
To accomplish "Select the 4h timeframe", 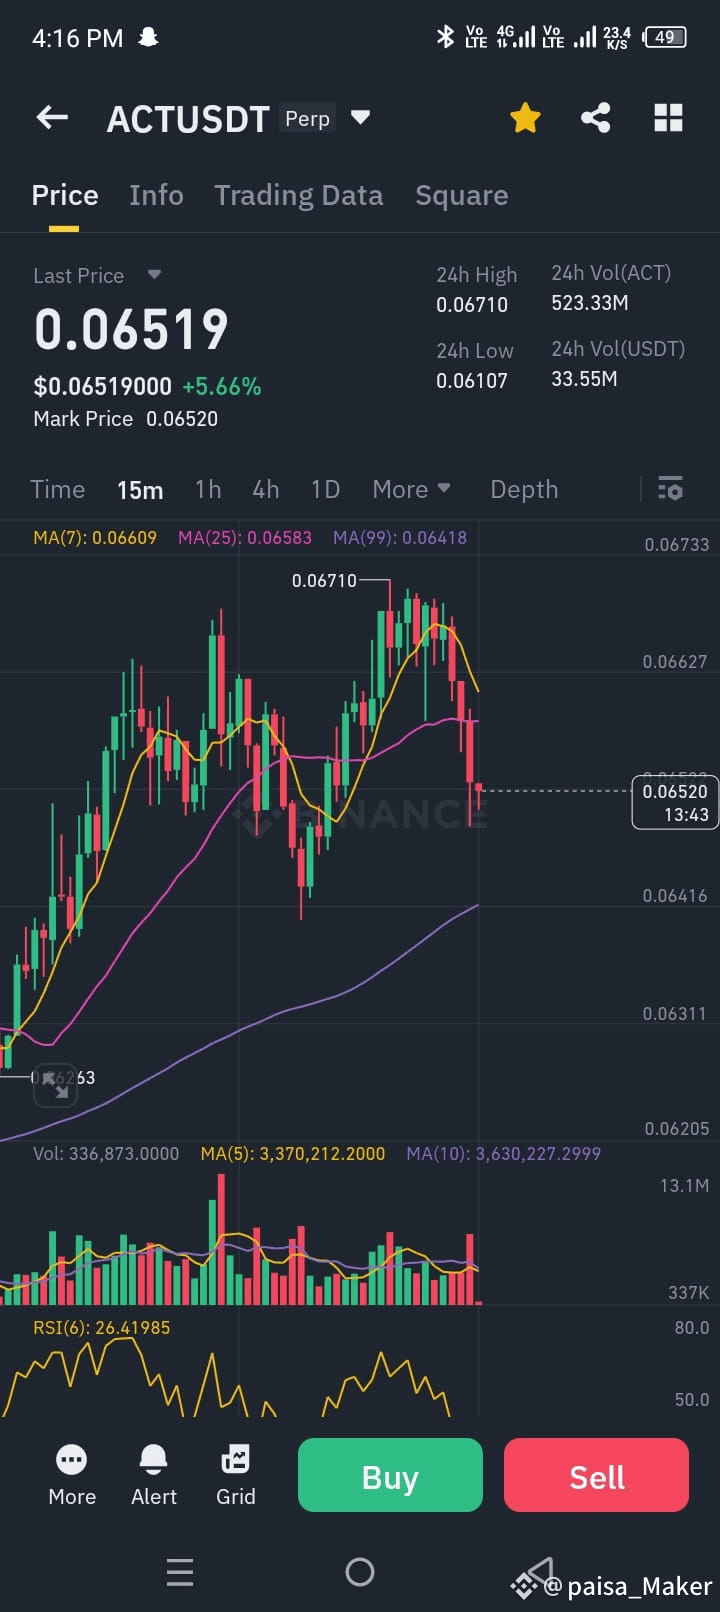I will [266, 489].
